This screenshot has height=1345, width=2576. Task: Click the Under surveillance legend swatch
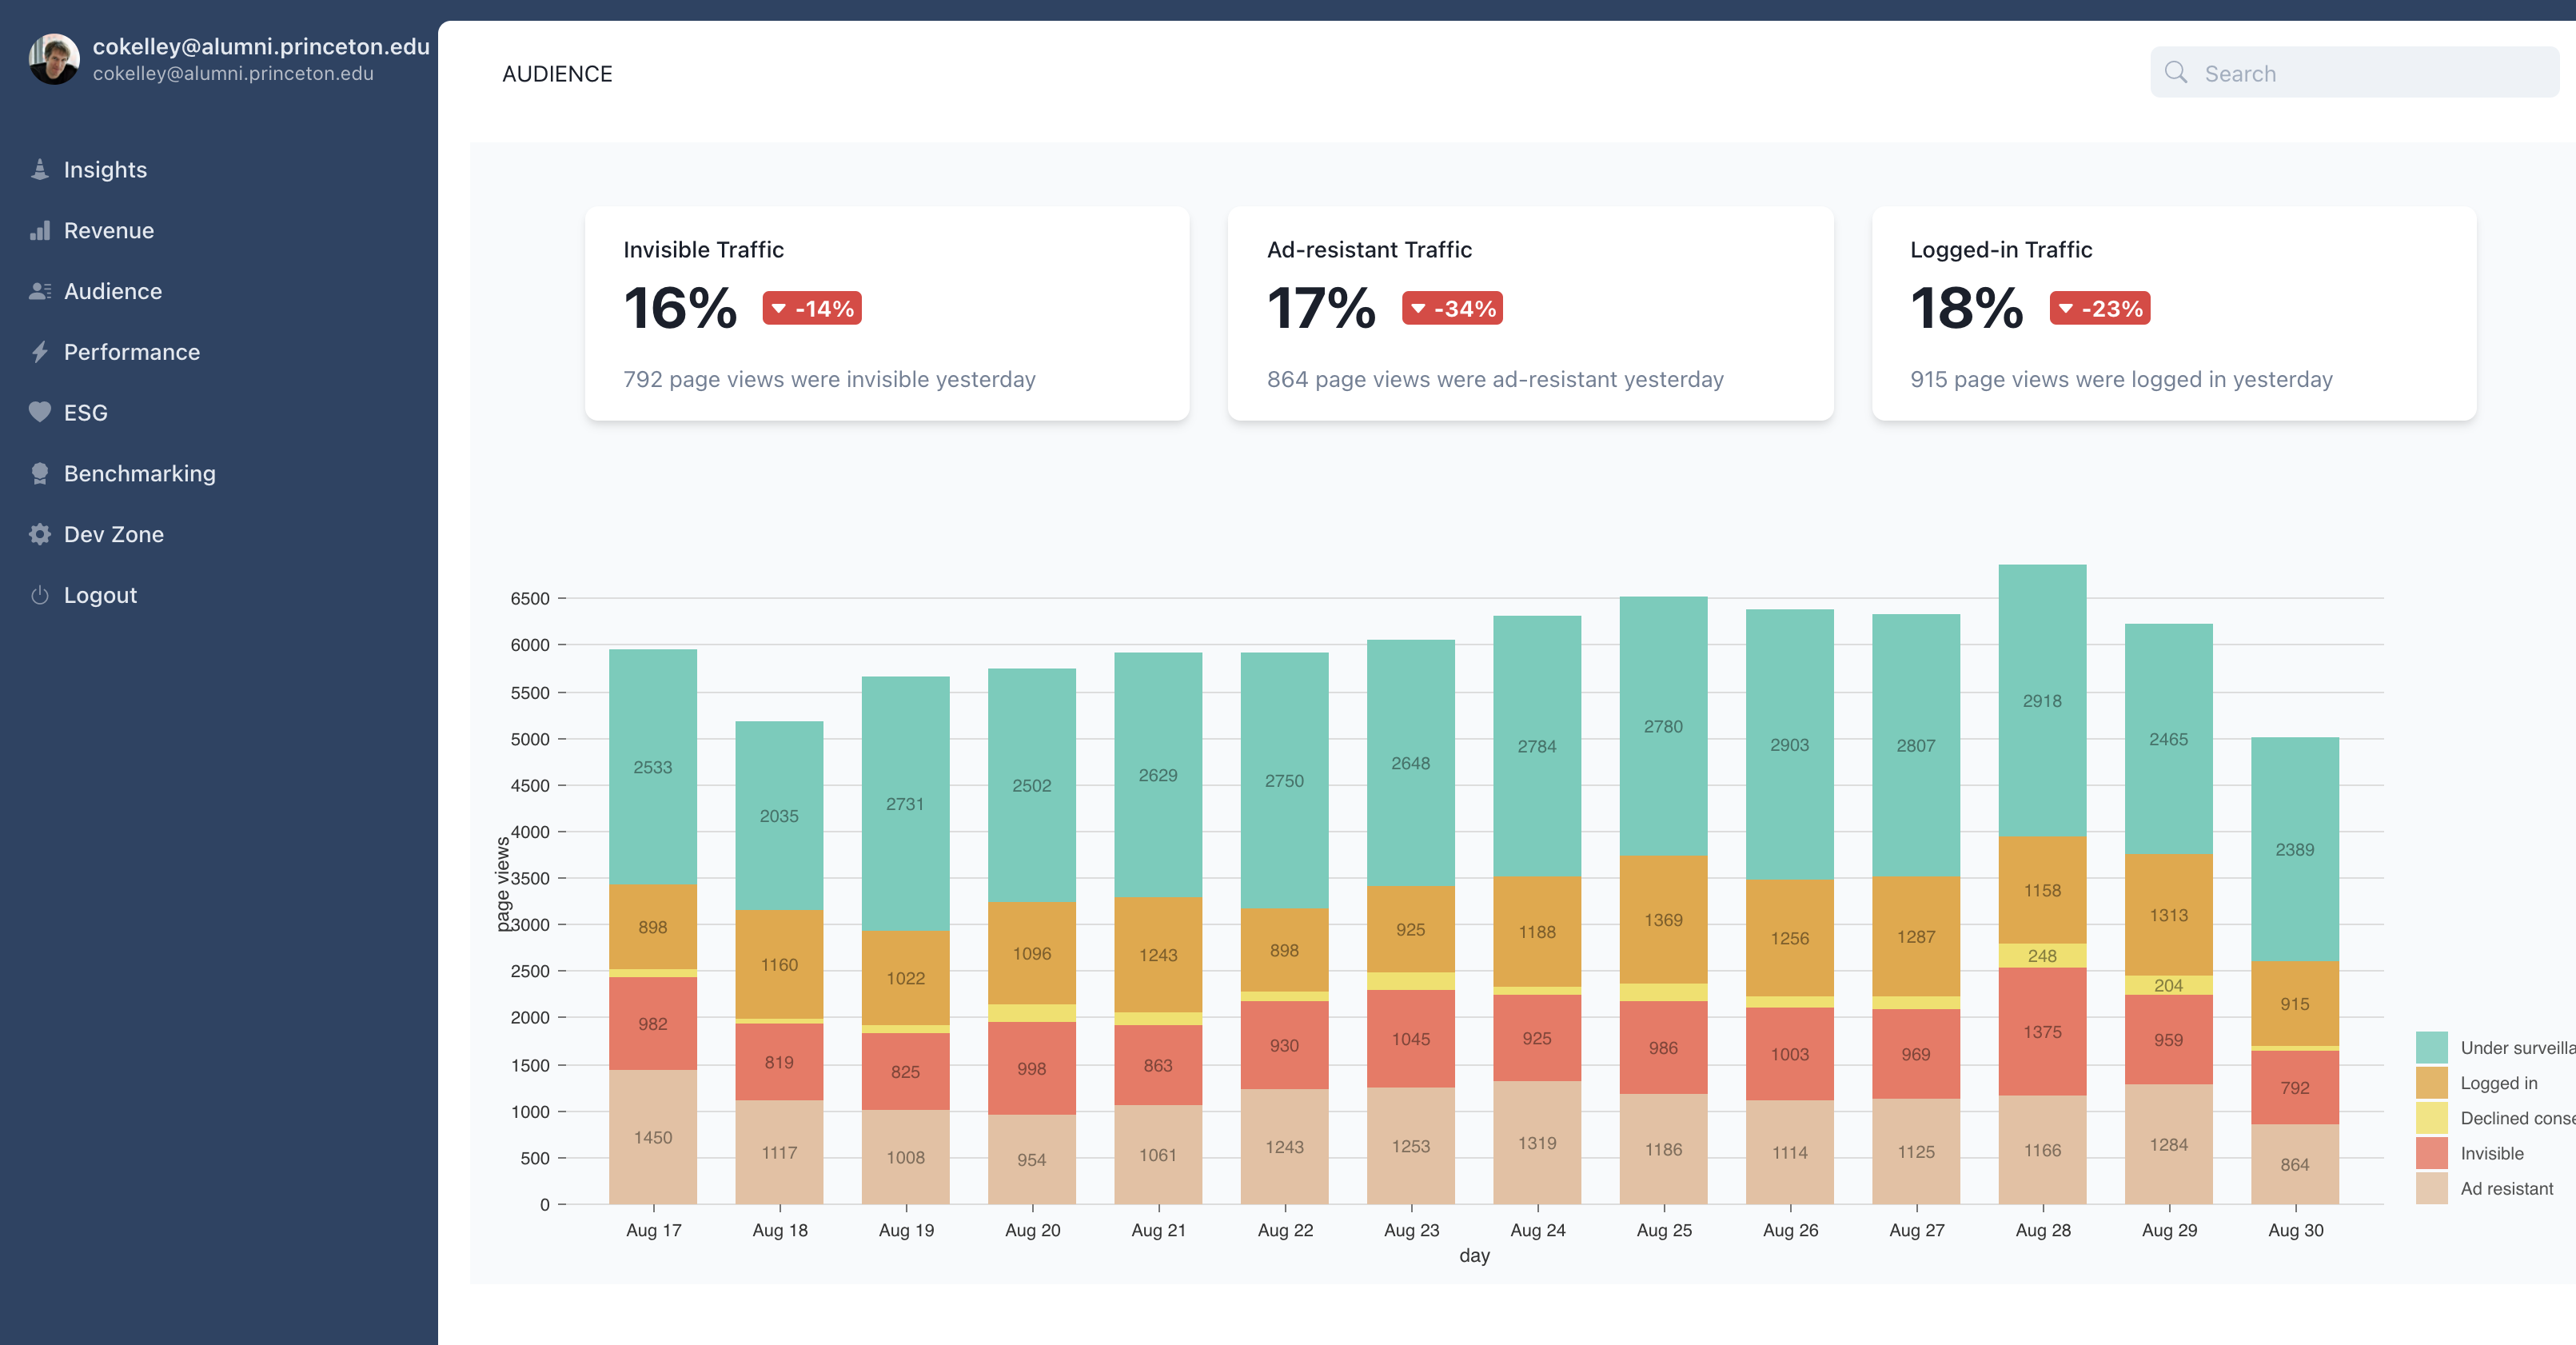2431,1047
